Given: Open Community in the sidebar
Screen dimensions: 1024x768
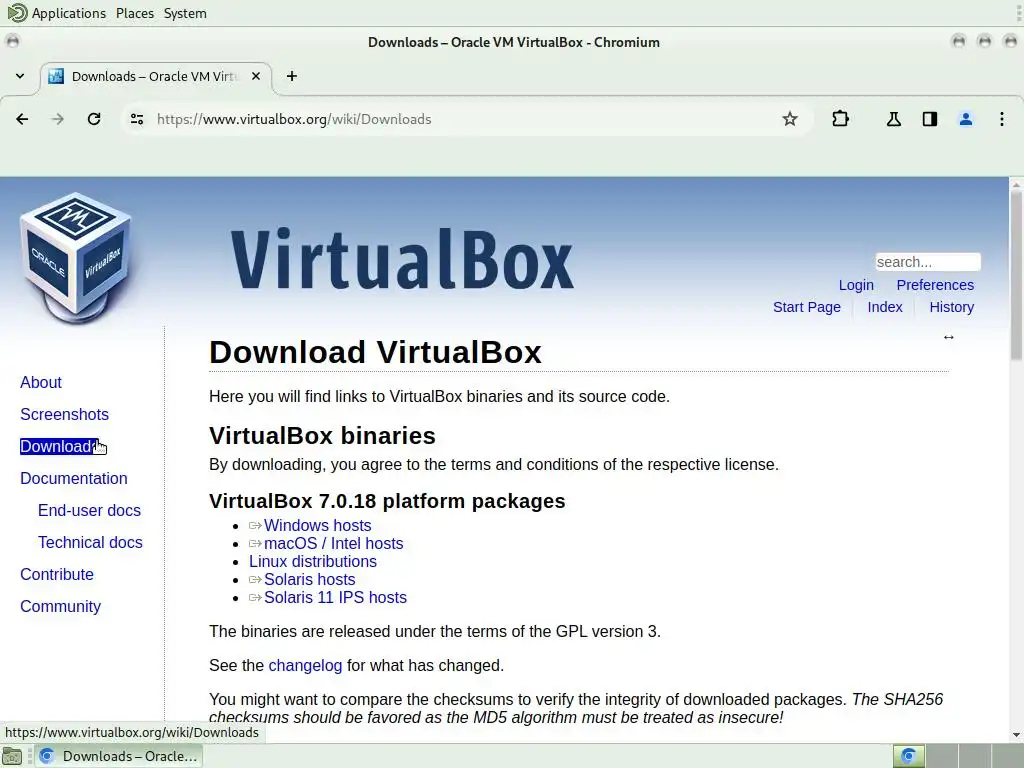Looking at the screenshot, I should 61,606.
